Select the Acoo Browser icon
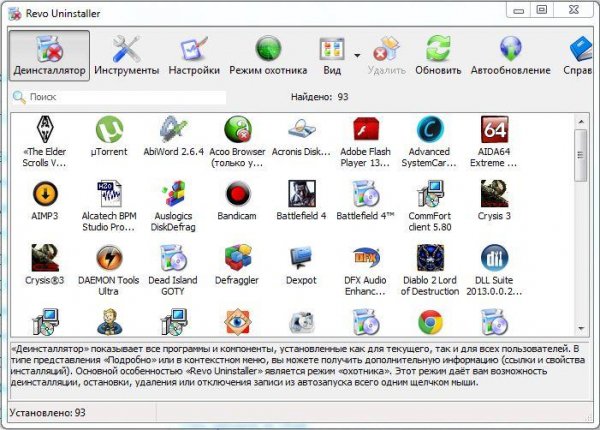 [x=238, y=129]
